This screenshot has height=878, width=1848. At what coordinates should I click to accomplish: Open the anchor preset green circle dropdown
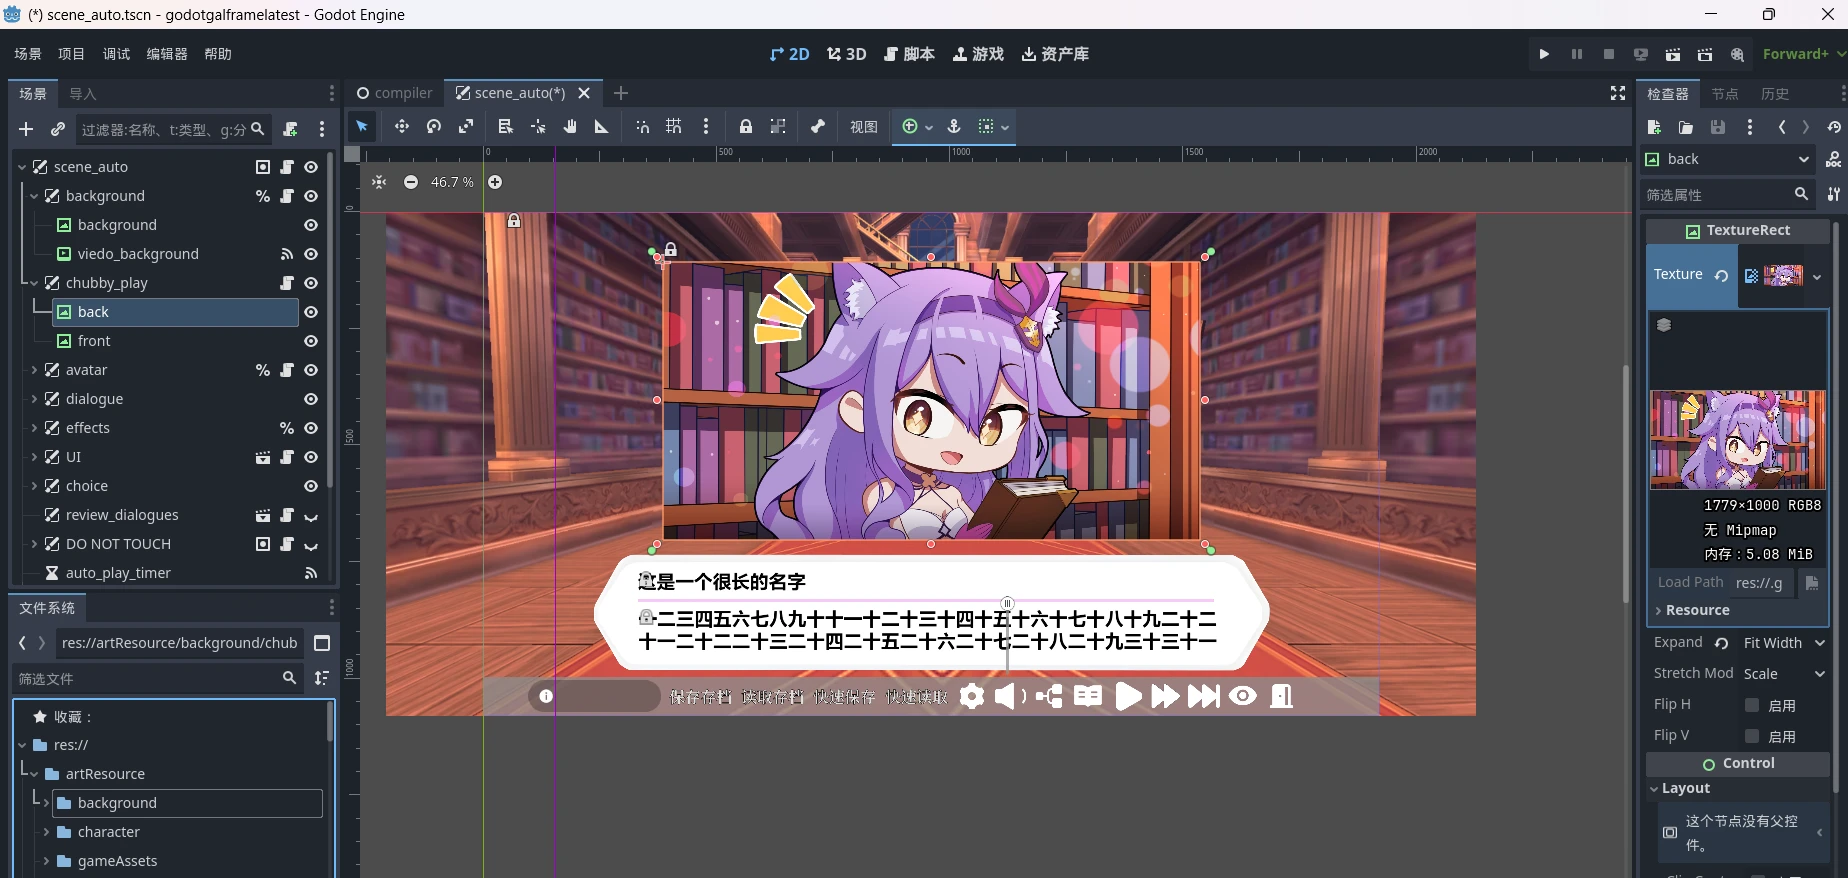pos(917,126)
